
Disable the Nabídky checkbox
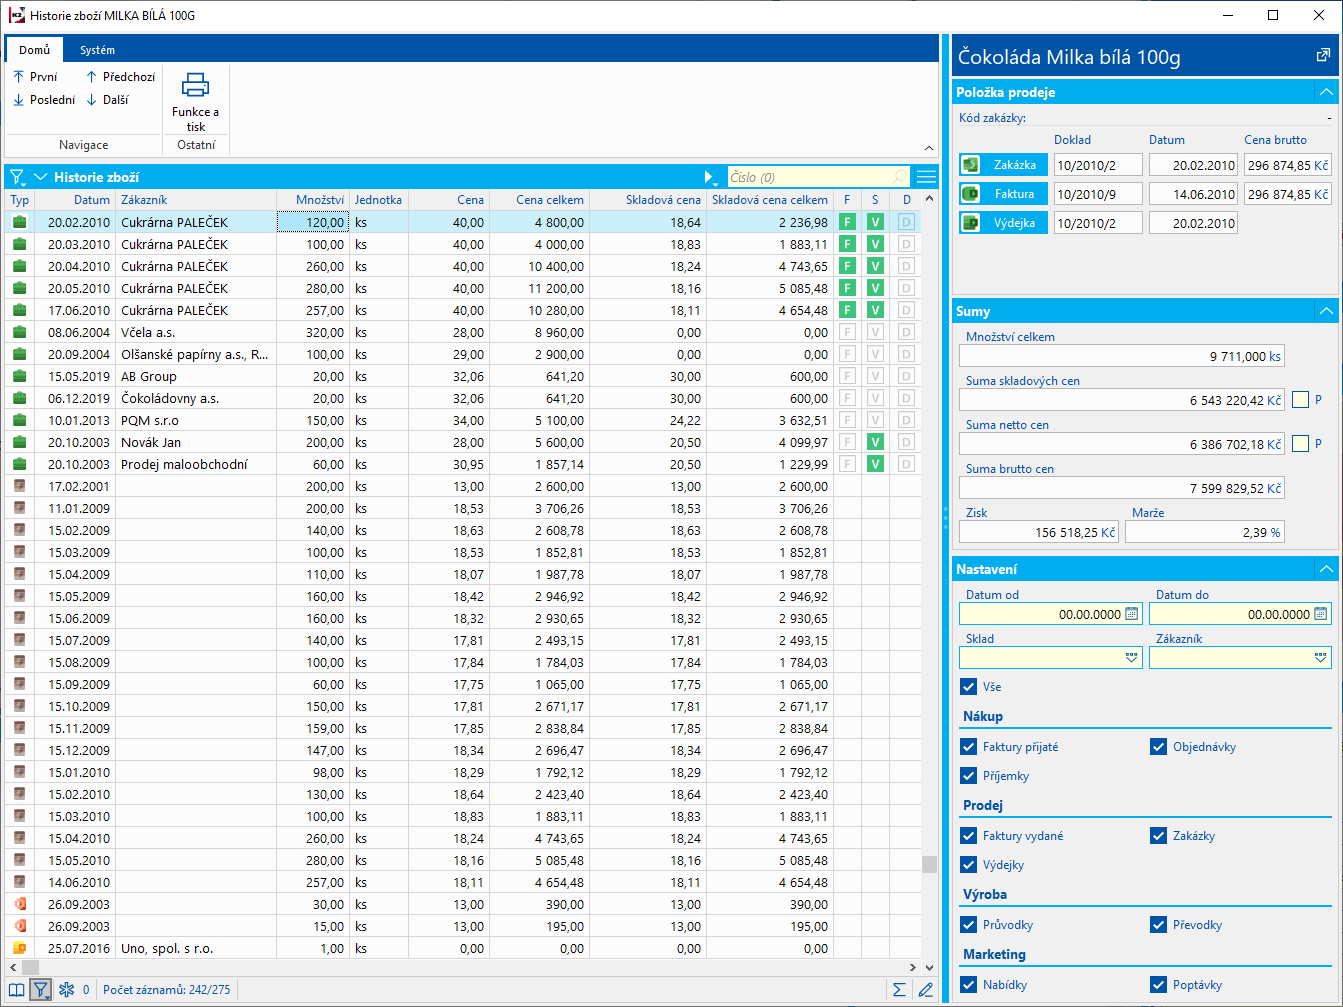pyautogui.click(x=968, y=985)
